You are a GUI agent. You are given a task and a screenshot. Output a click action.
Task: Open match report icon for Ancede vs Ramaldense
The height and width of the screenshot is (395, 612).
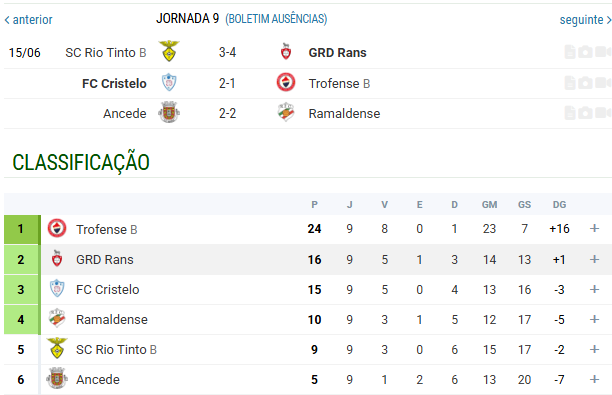(x=570, y=113)
